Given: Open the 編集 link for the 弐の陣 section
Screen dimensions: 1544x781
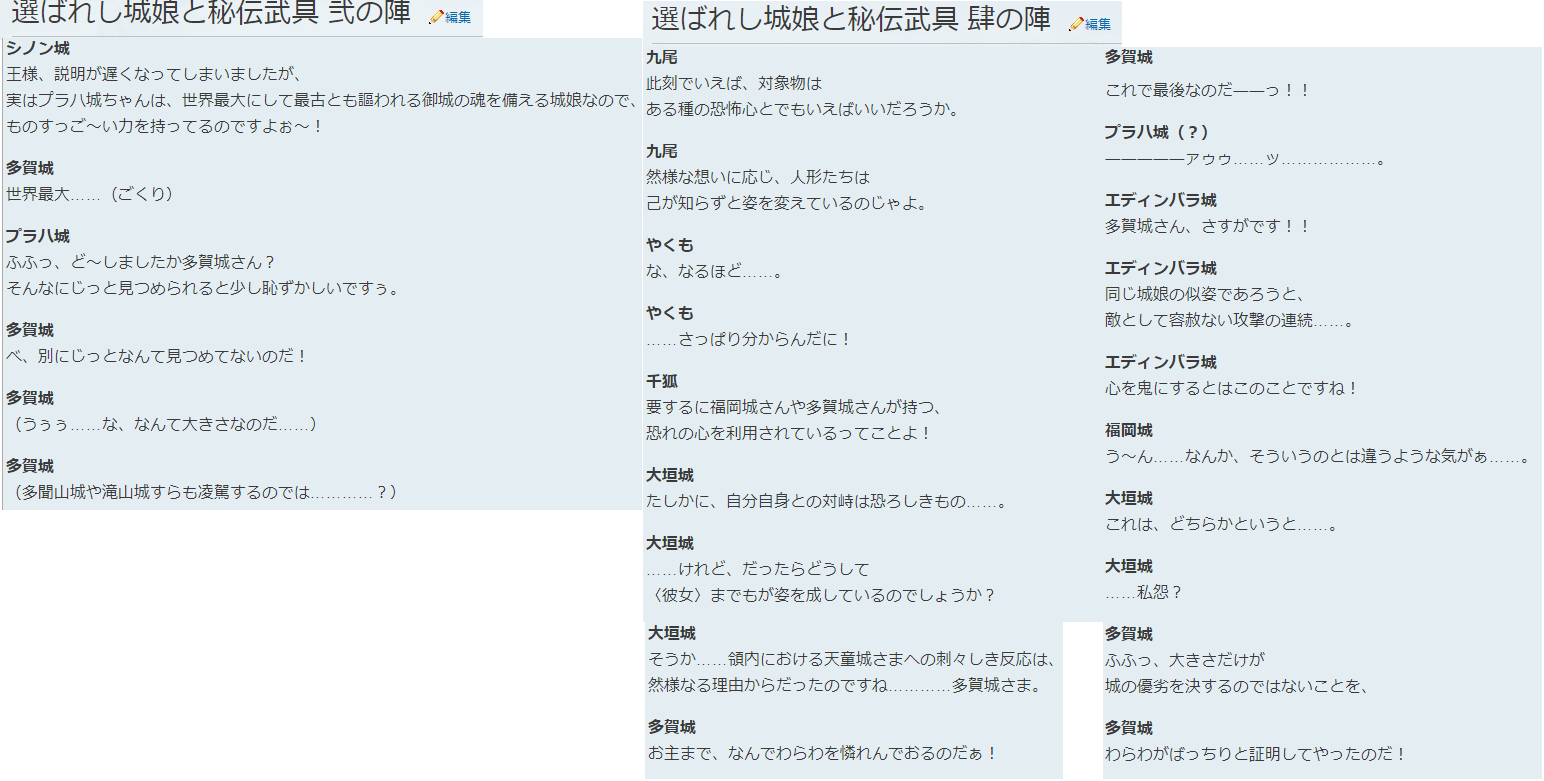Looking at the screenshot, I should (x=458, y=18).
